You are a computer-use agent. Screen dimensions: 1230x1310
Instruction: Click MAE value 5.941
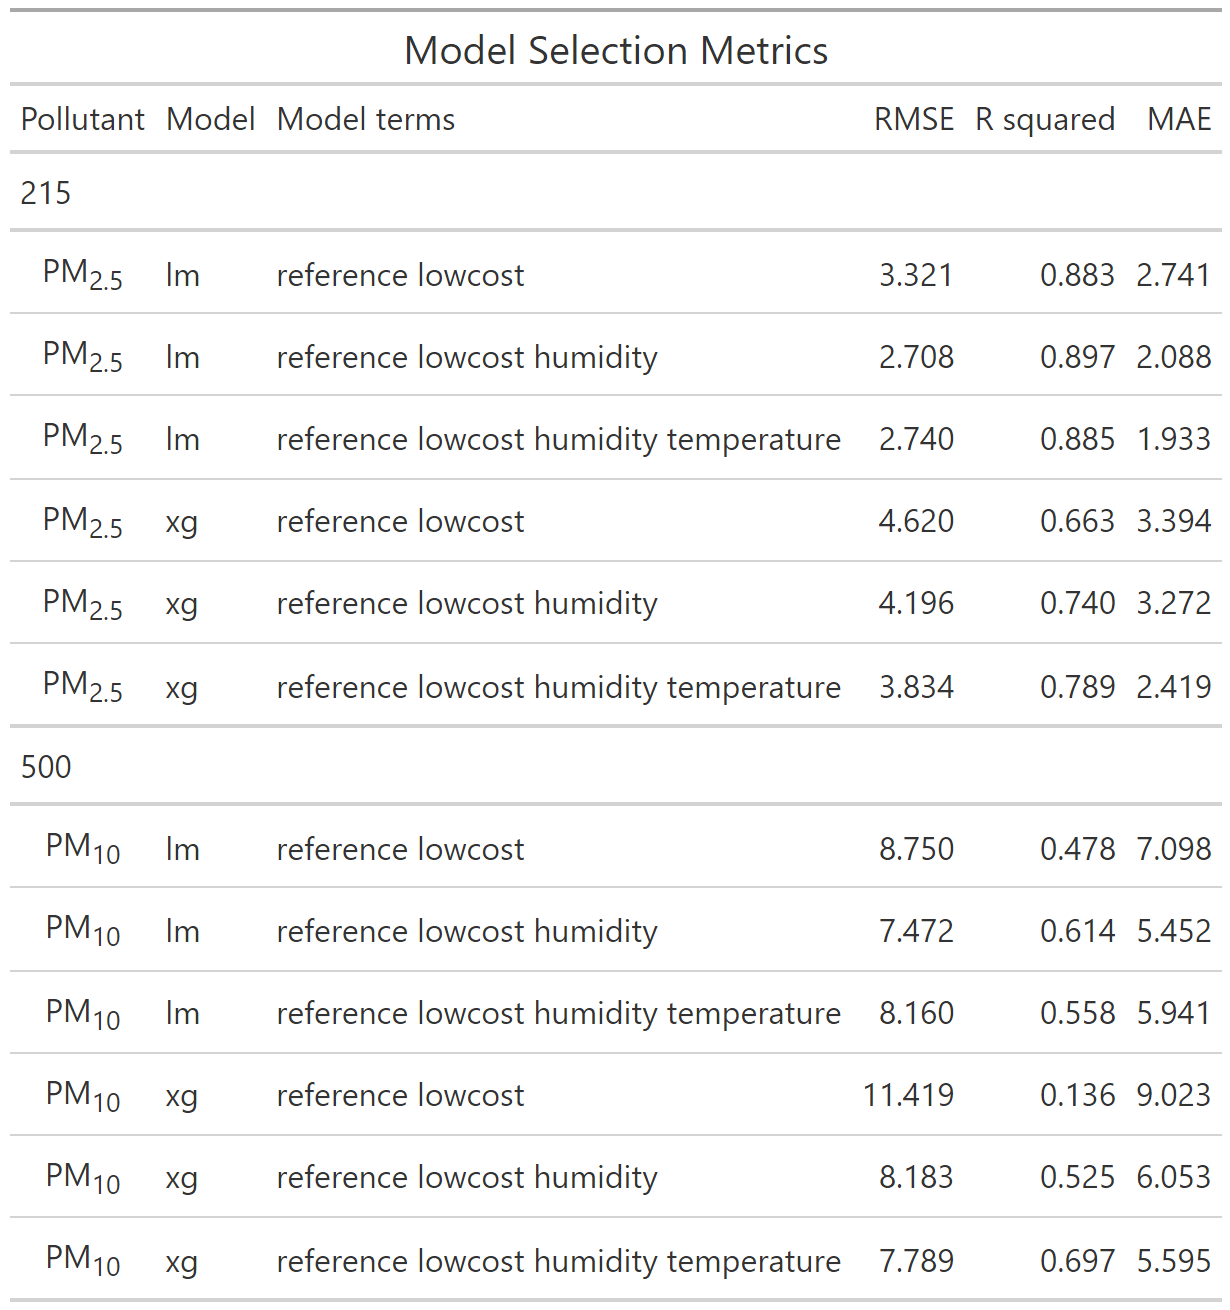coord(1174,1013)
